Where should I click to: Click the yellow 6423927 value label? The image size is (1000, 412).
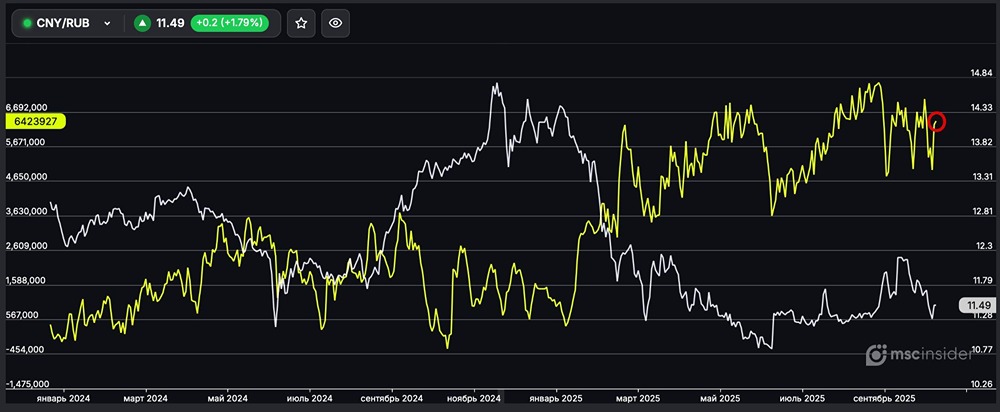pos(36,121)
